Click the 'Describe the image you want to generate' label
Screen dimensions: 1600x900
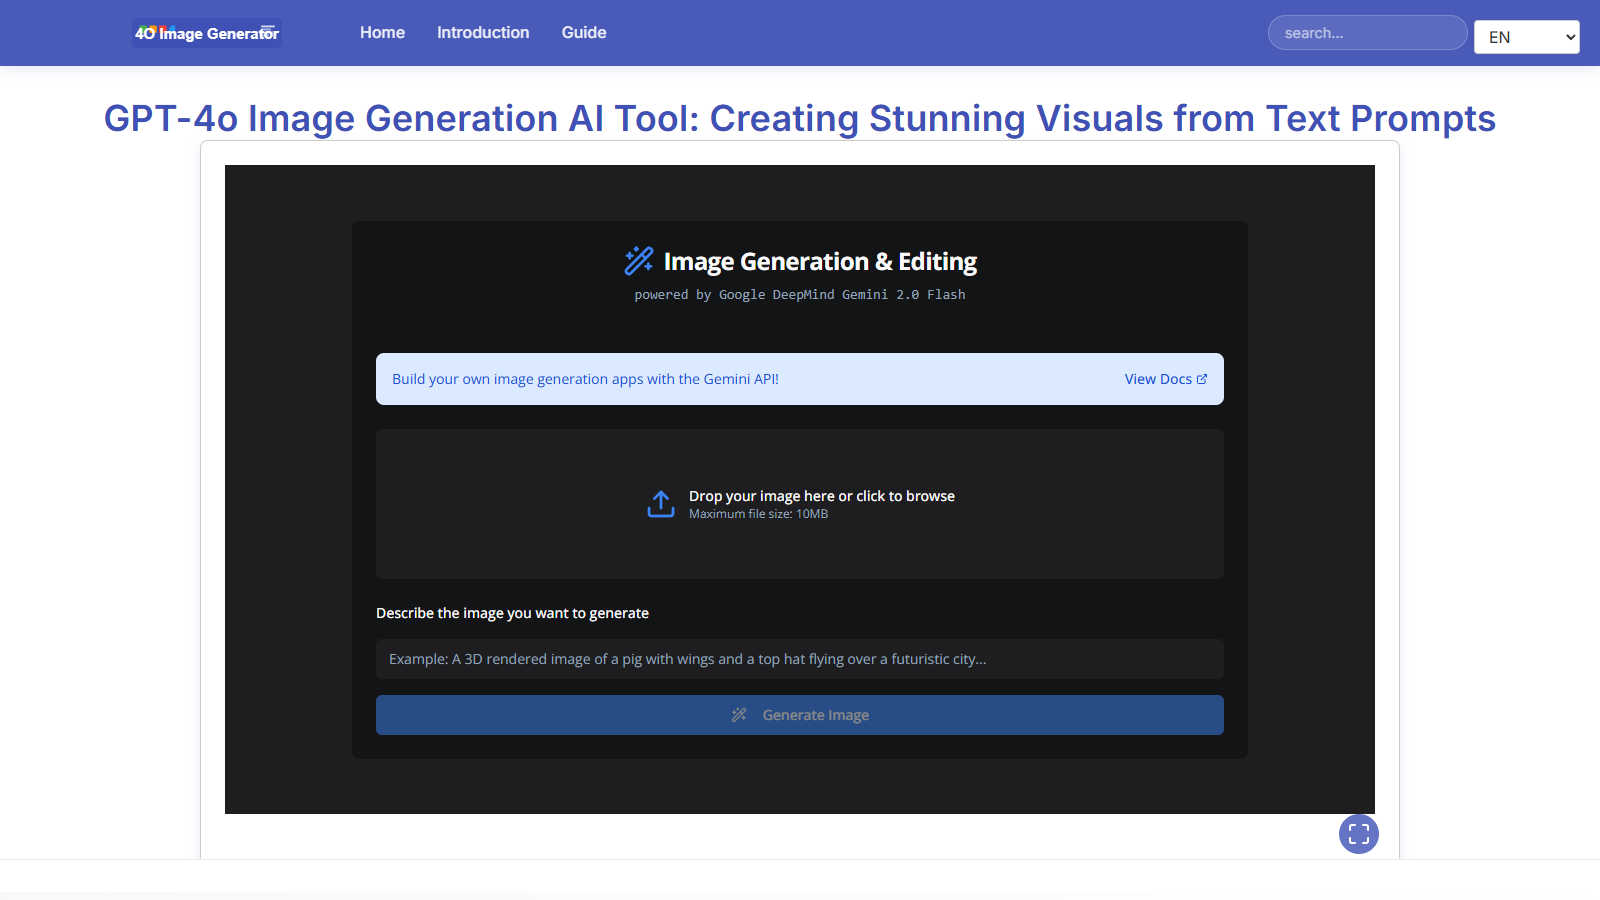(x=512, y=613)
